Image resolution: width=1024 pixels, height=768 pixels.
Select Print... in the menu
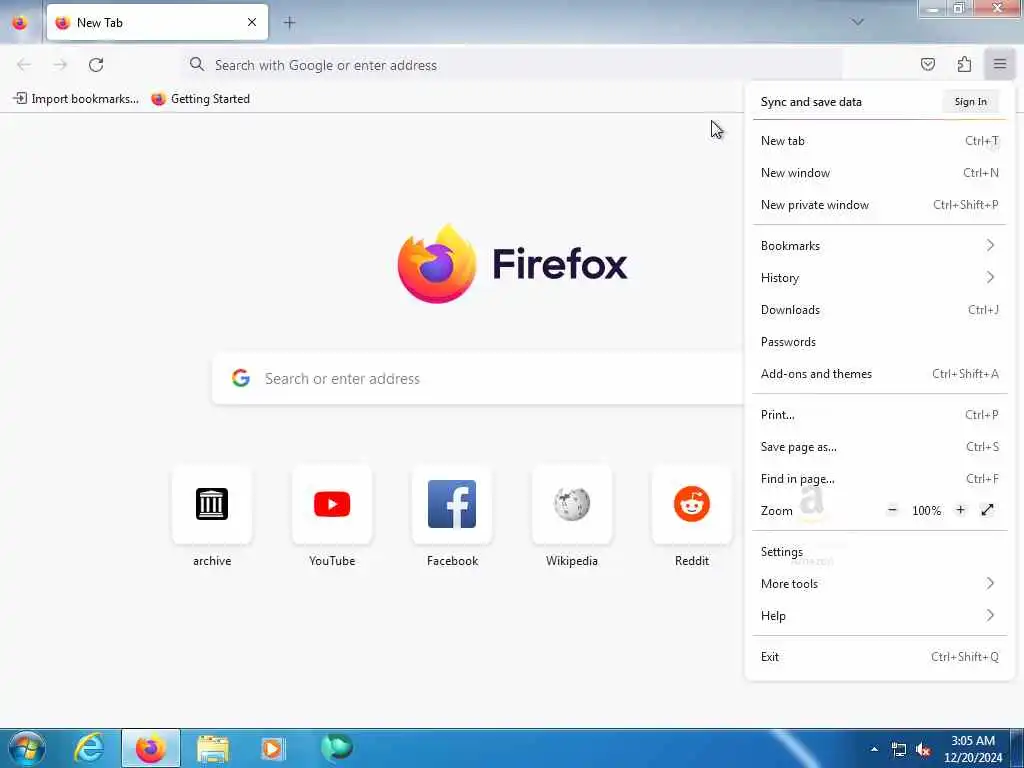879,415
